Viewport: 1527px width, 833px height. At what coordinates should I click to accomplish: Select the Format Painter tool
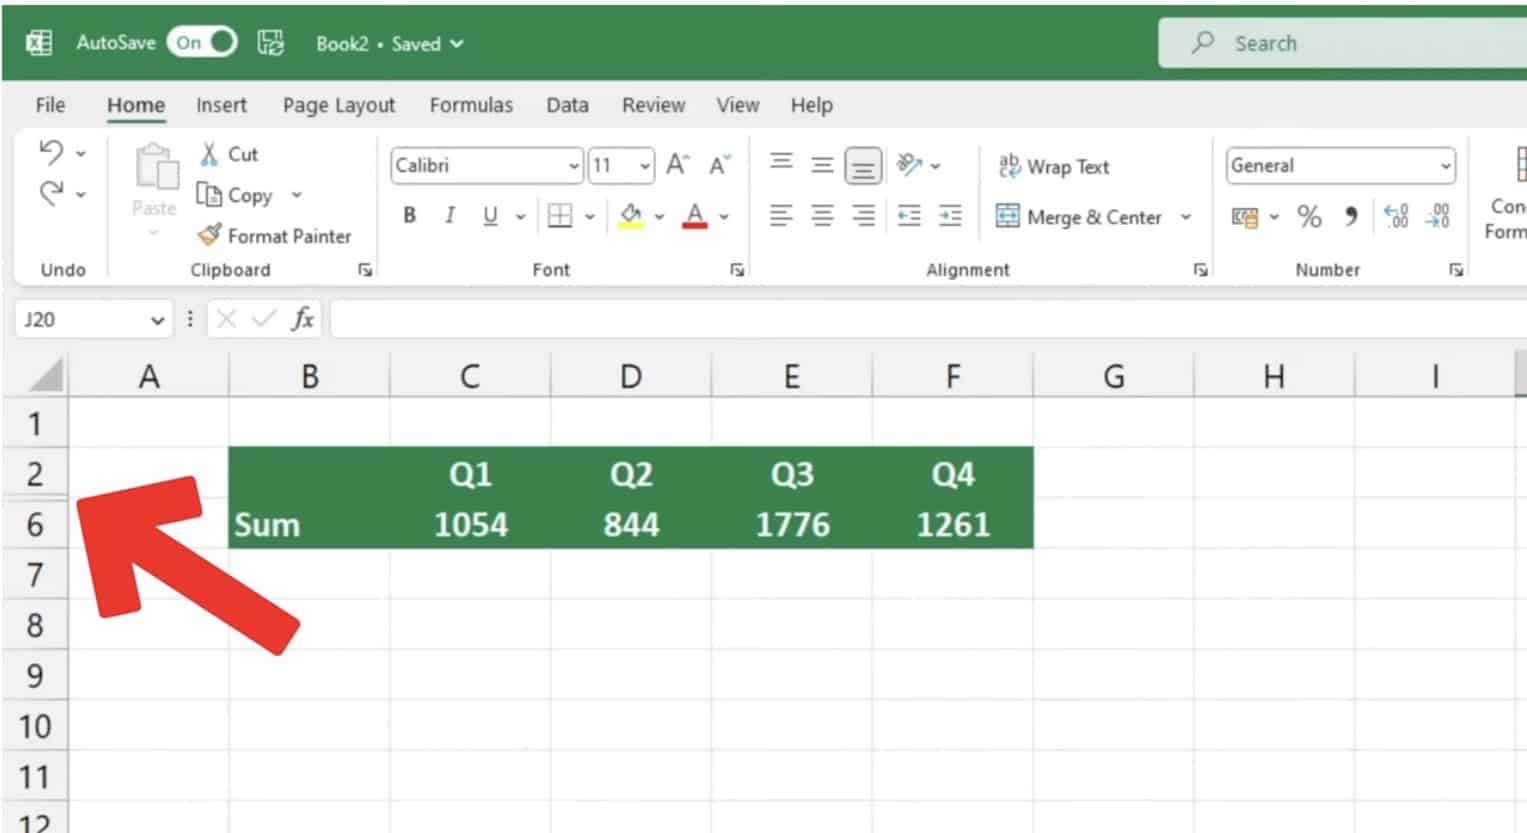coord(276,236)
